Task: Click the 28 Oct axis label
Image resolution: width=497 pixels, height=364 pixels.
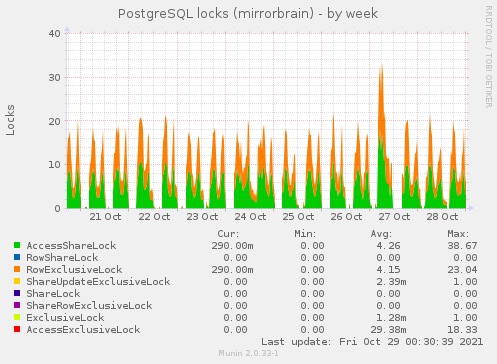Action: (x=442, y=217)
